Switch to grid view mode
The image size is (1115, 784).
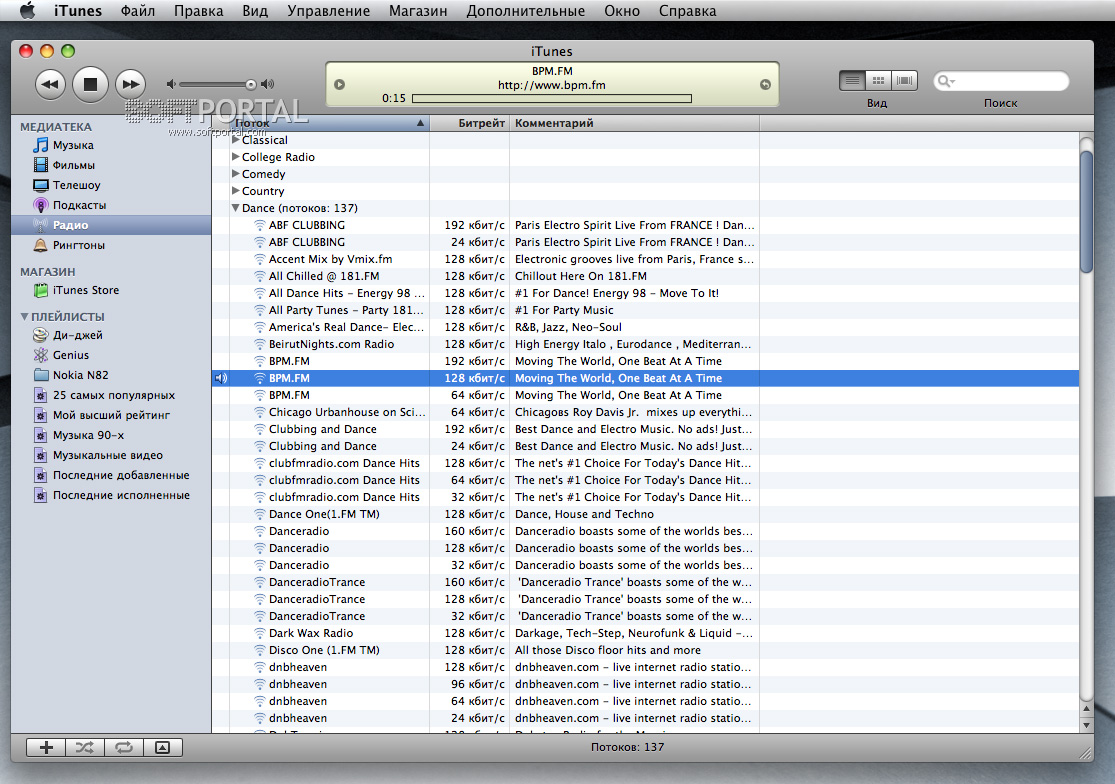[x=878, y=81]
